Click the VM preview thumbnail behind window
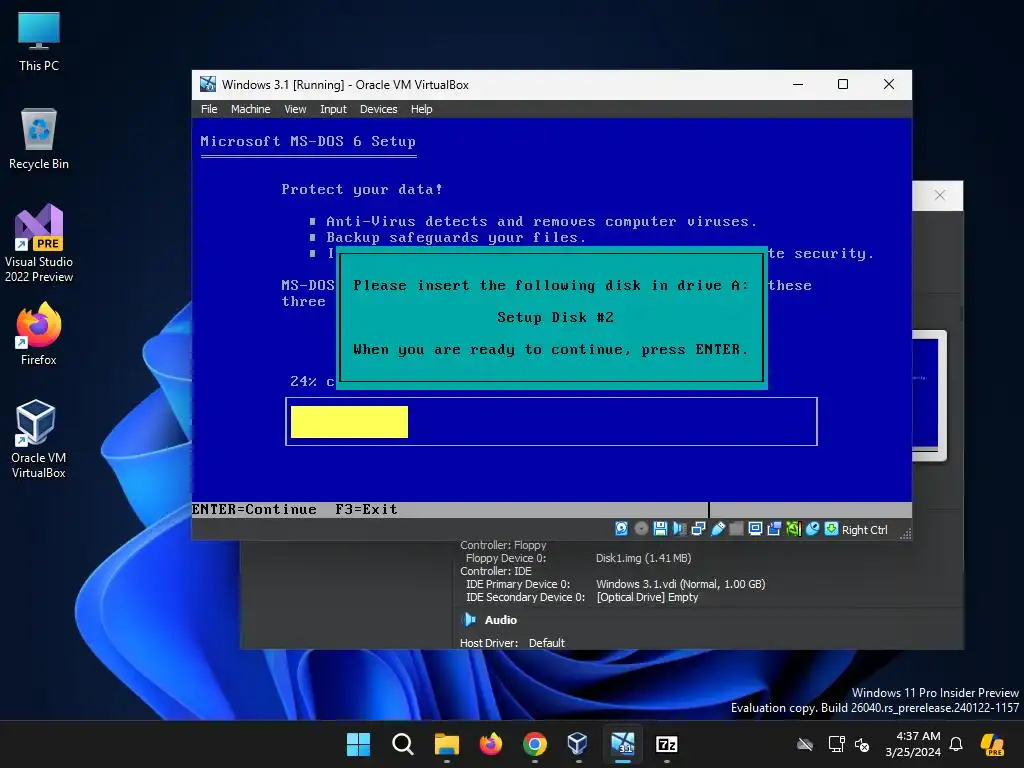Viewport: 1024px width, 768px height. 929,395
